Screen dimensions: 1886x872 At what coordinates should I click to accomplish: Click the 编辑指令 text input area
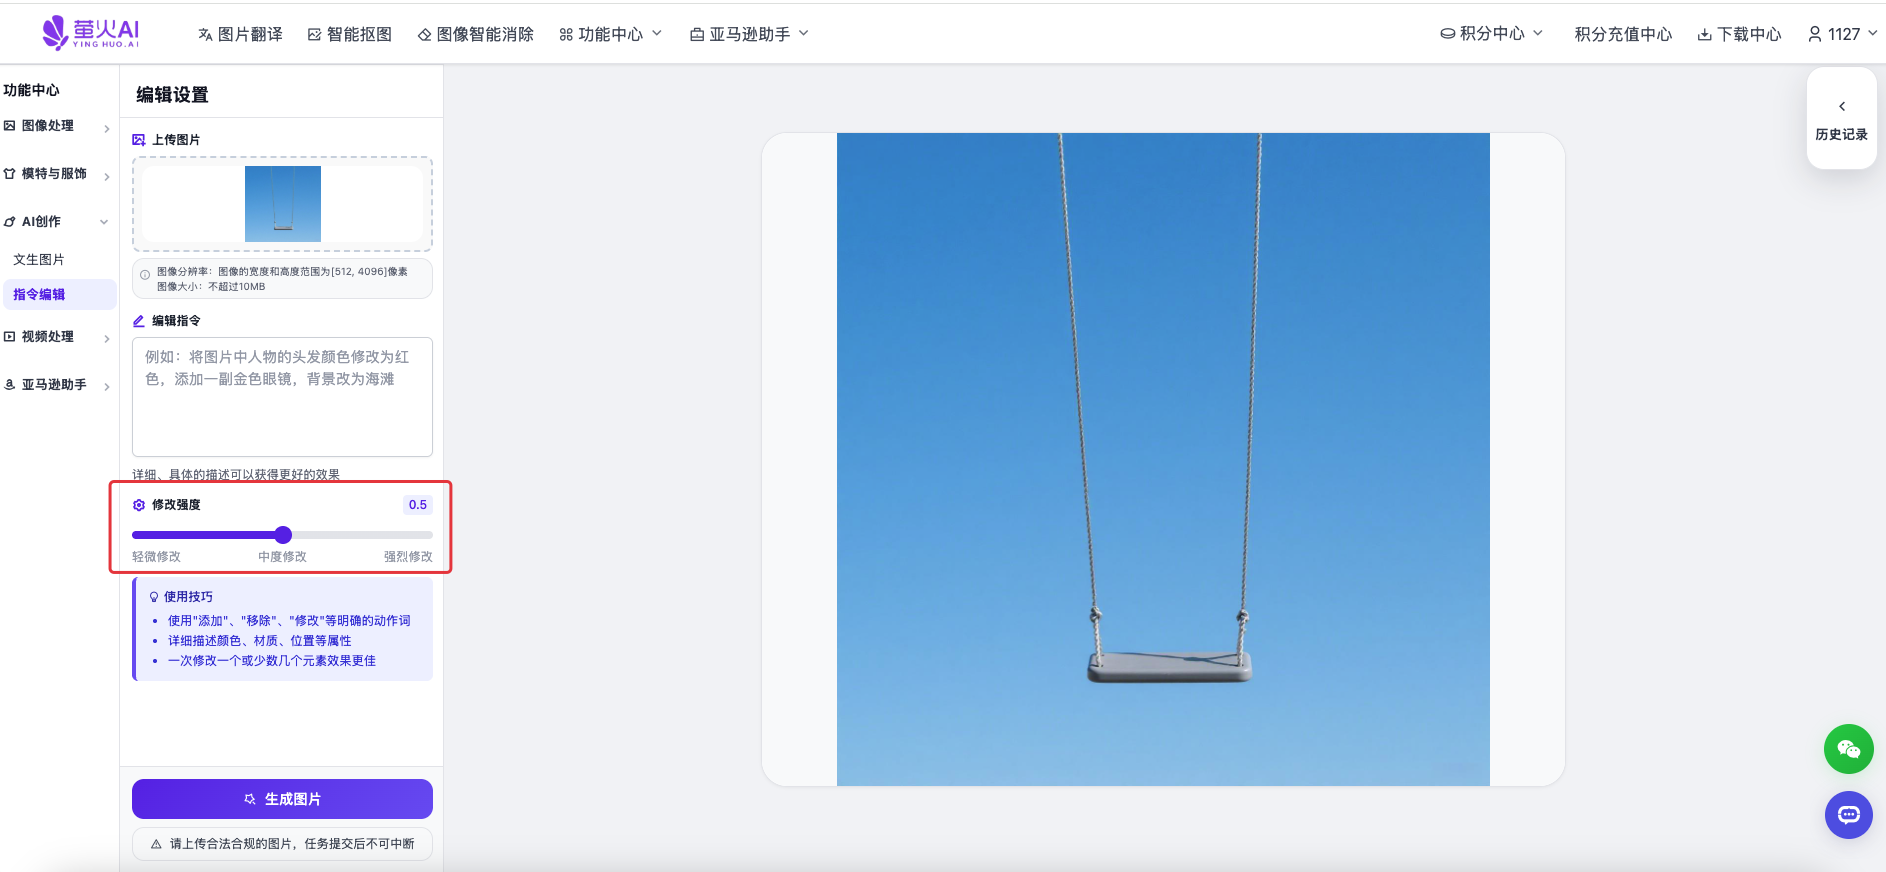point(282,397)
